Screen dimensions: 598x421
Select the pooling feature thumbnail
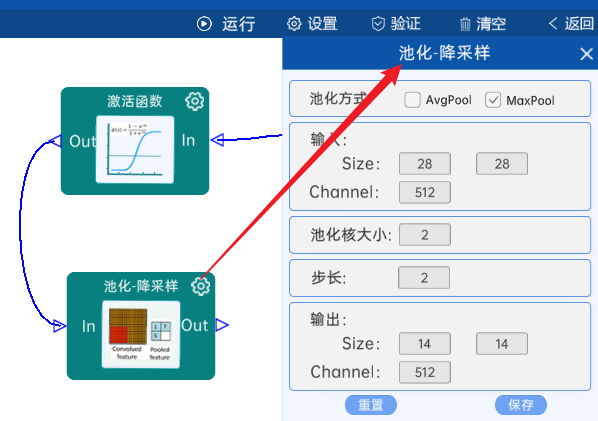pos(141,334)
